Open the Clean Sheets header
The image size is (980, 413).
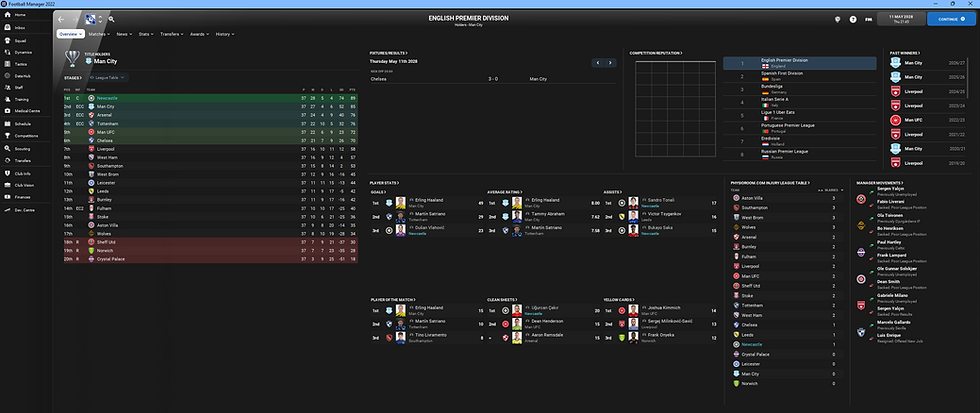point(501,300)
